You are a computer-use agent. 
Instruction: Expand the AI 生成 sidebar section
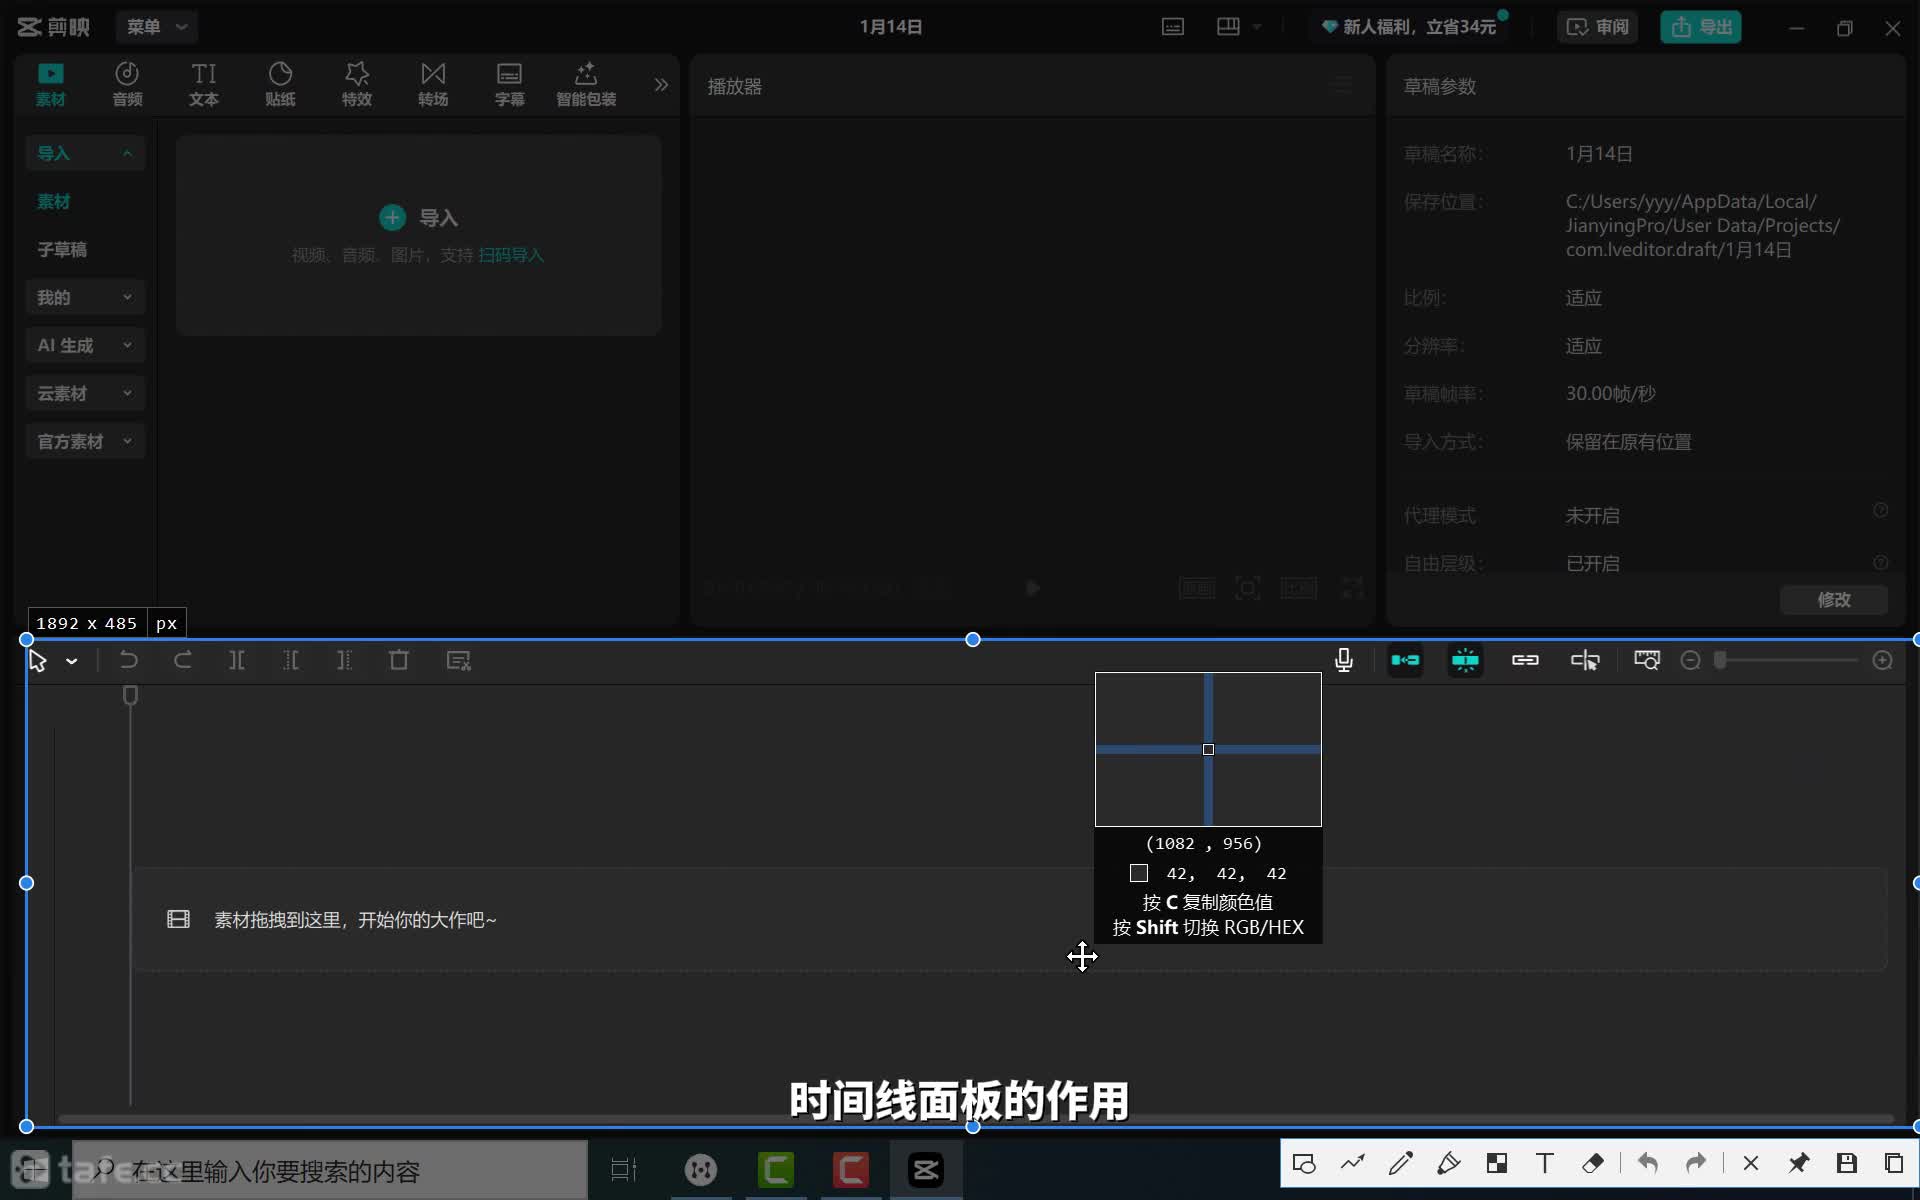[x=85, y=345]
